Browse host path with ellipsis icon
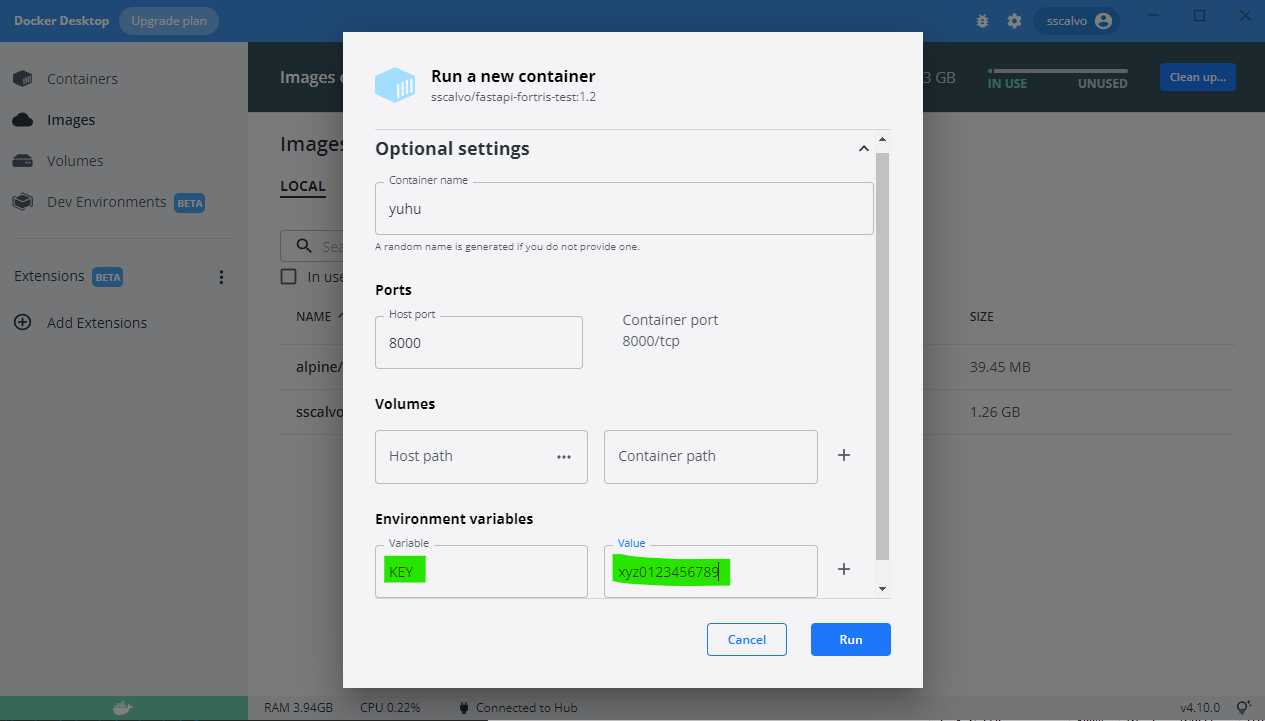This screenshot has height=721, width=1265. click(564, 456)
